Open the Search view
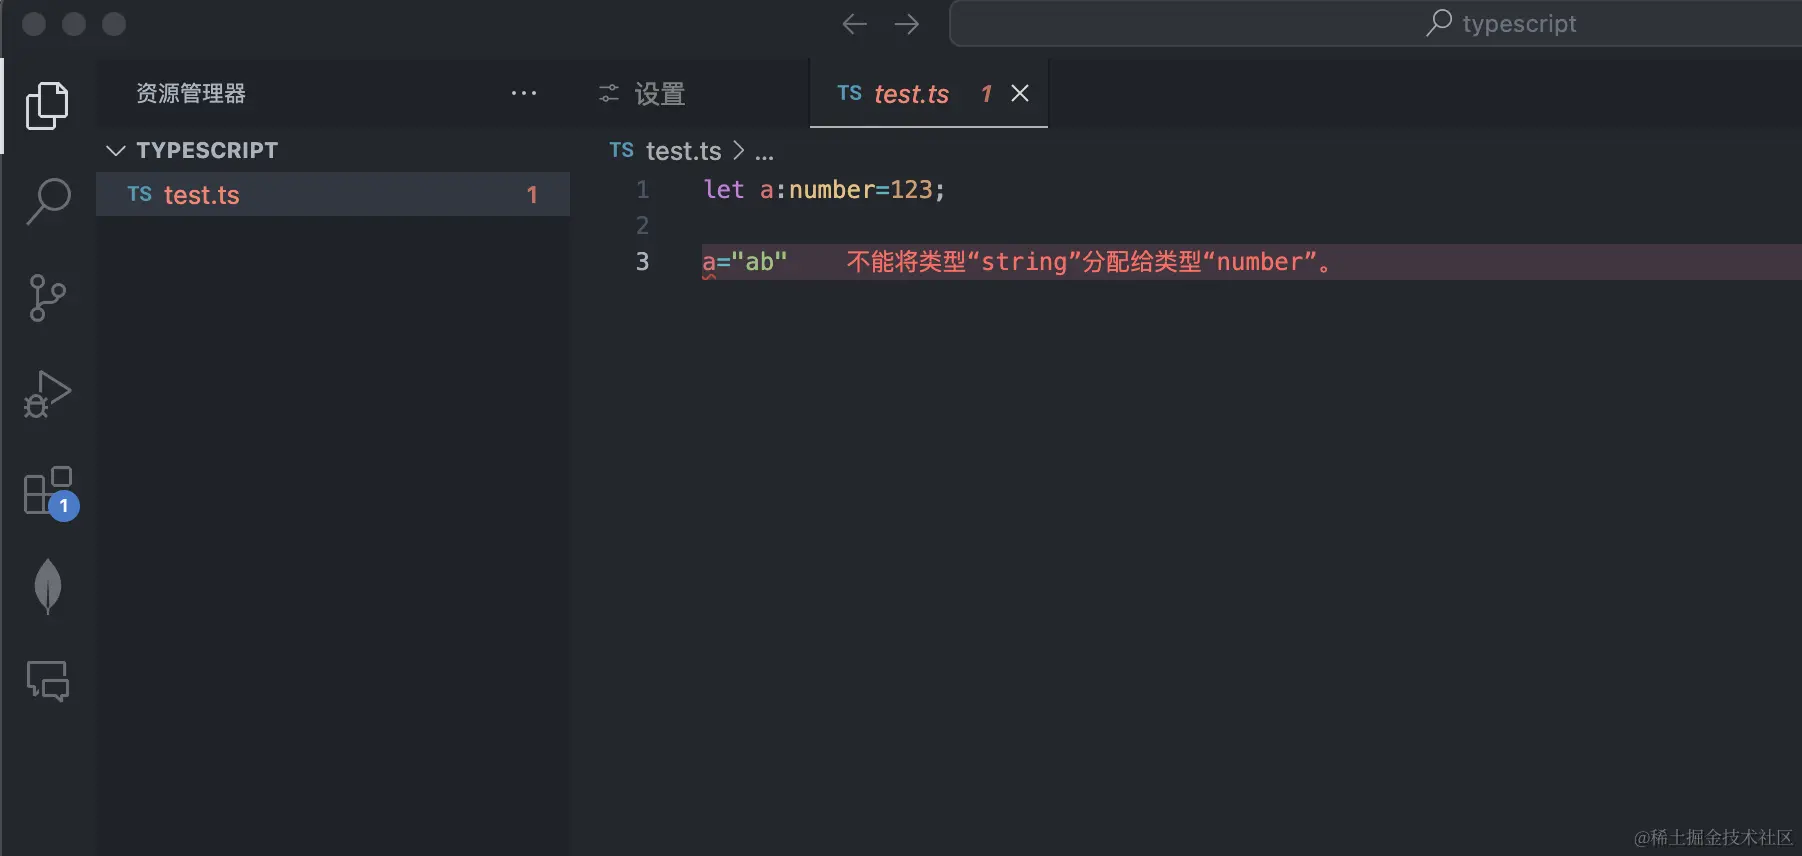Viewport: 1802px width, 856px height. pos(47,201)
